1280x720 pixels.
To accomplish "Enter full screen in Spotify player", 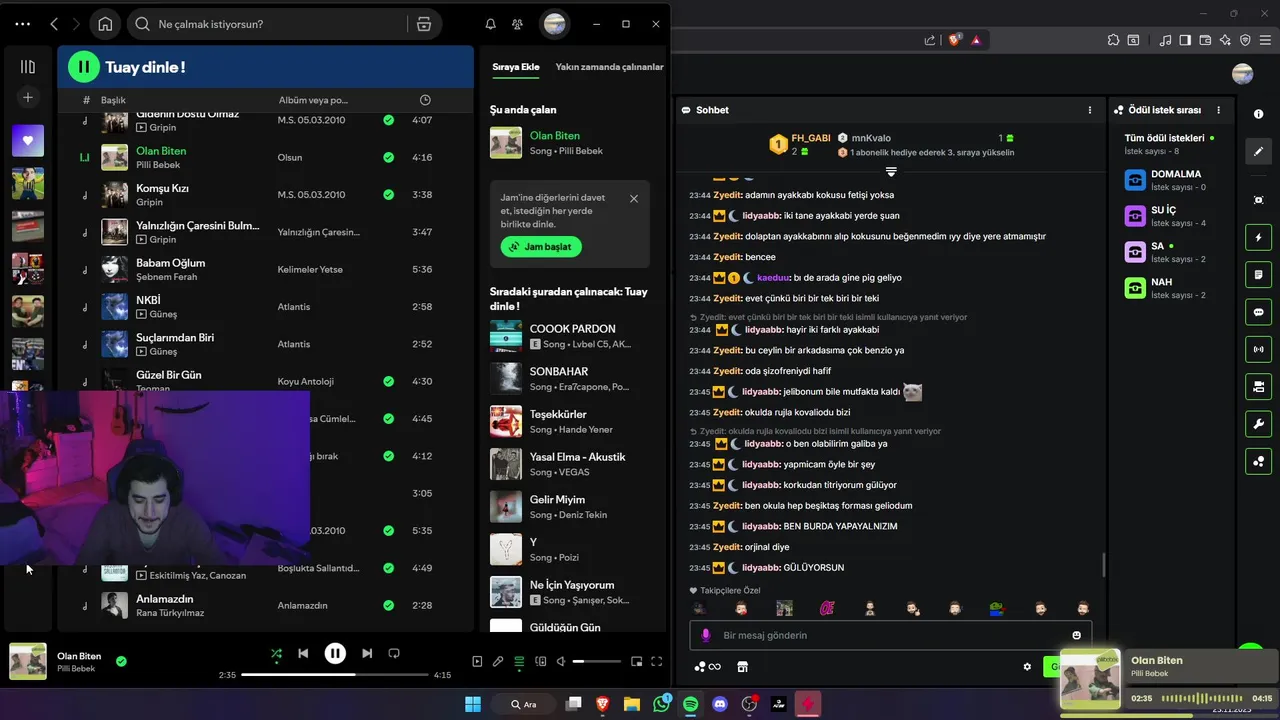I will coord(657,661).
